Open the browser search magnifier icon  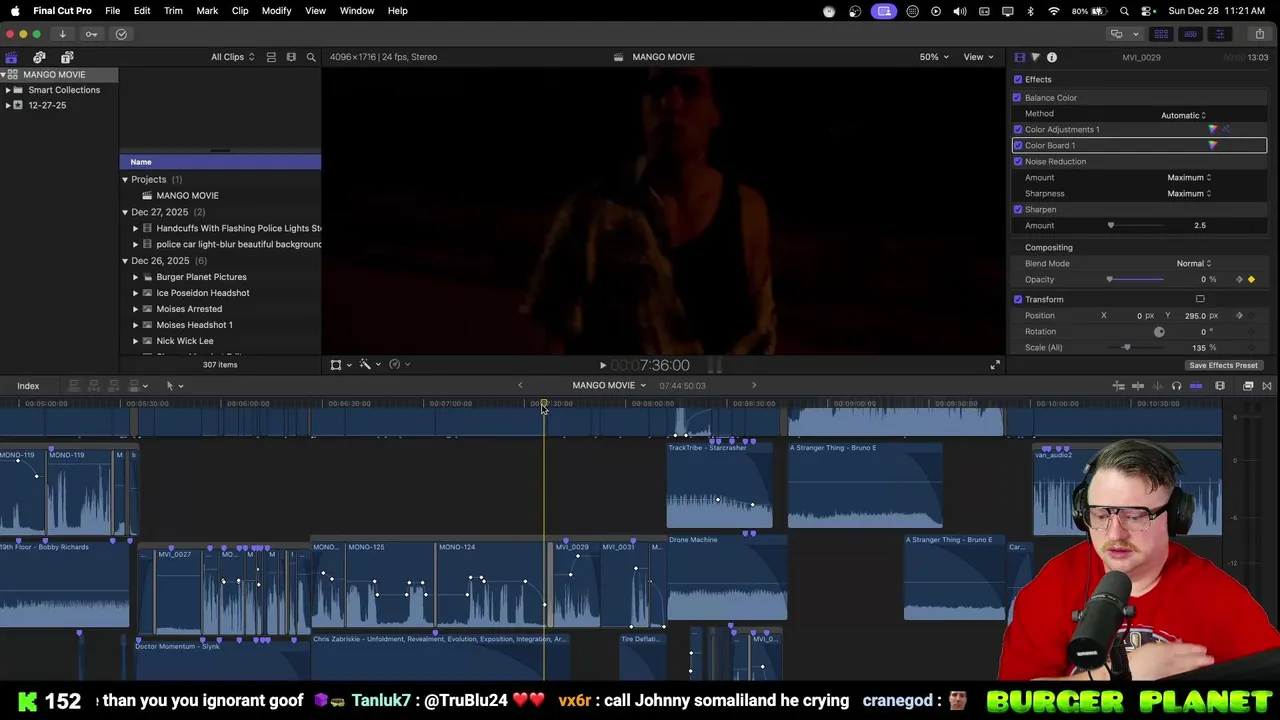pyautogui.click(x=311, y=57)
